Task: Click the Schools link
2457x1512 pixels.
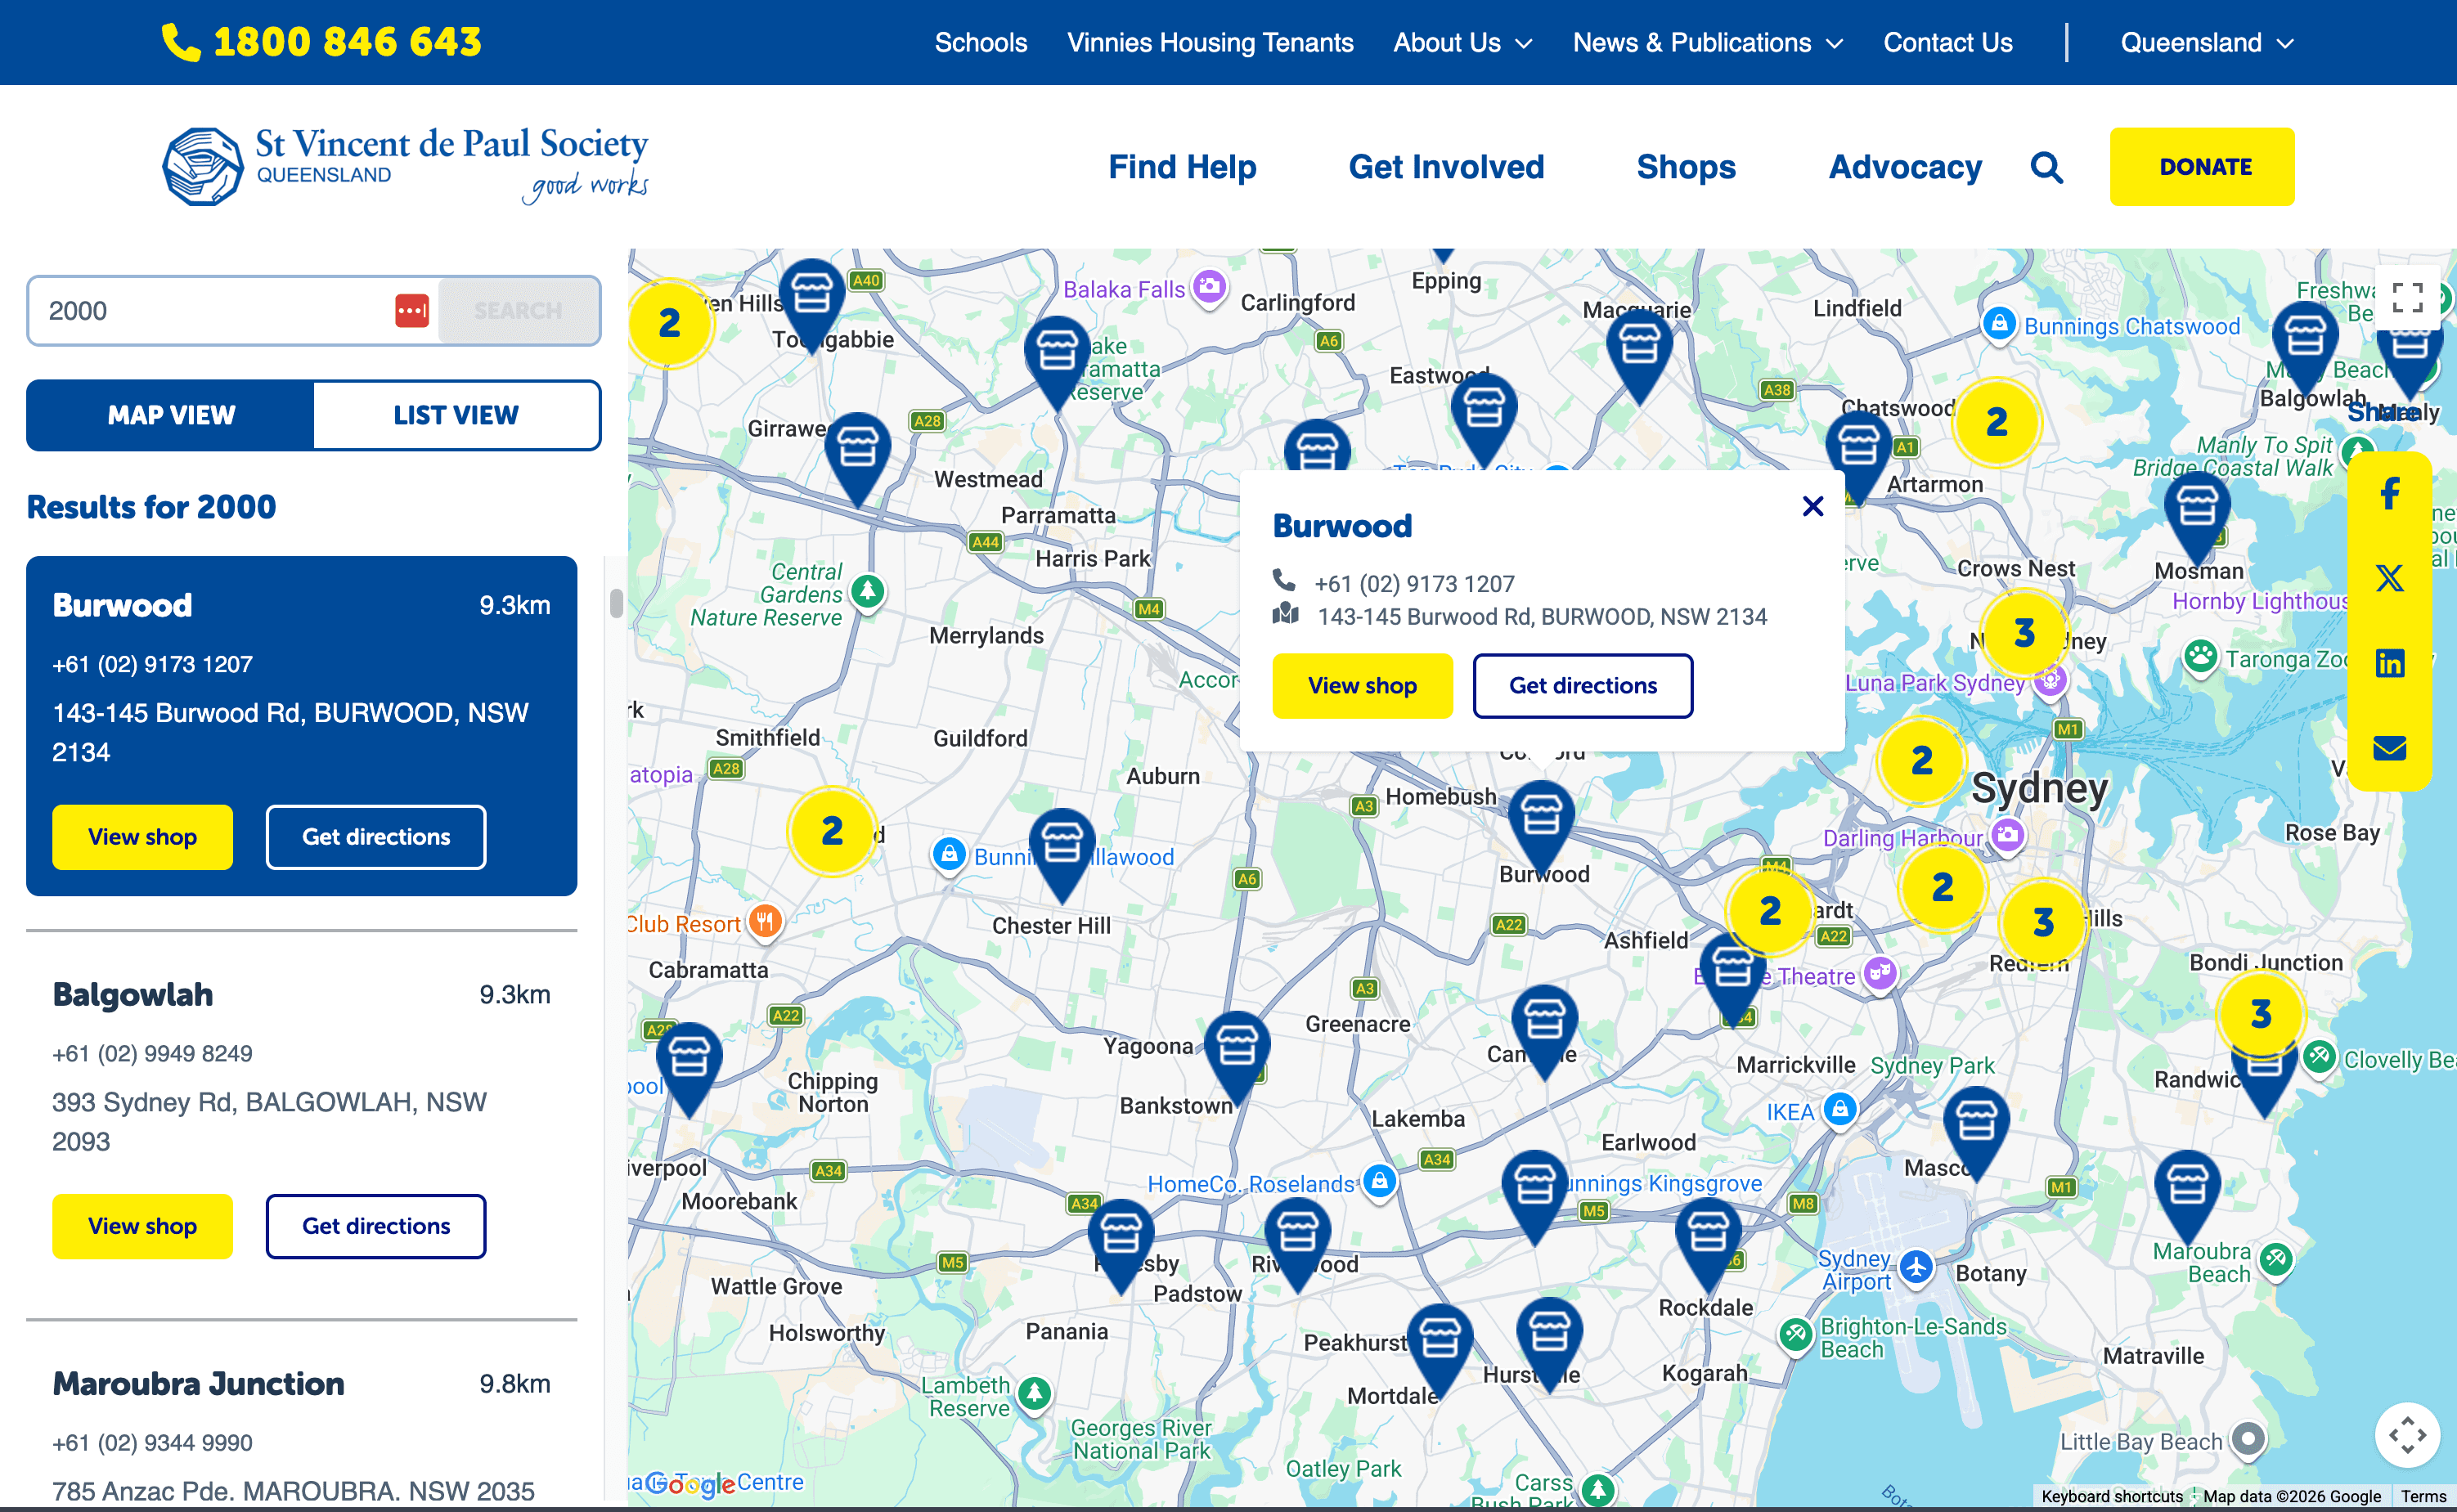Action: (980, 42)
